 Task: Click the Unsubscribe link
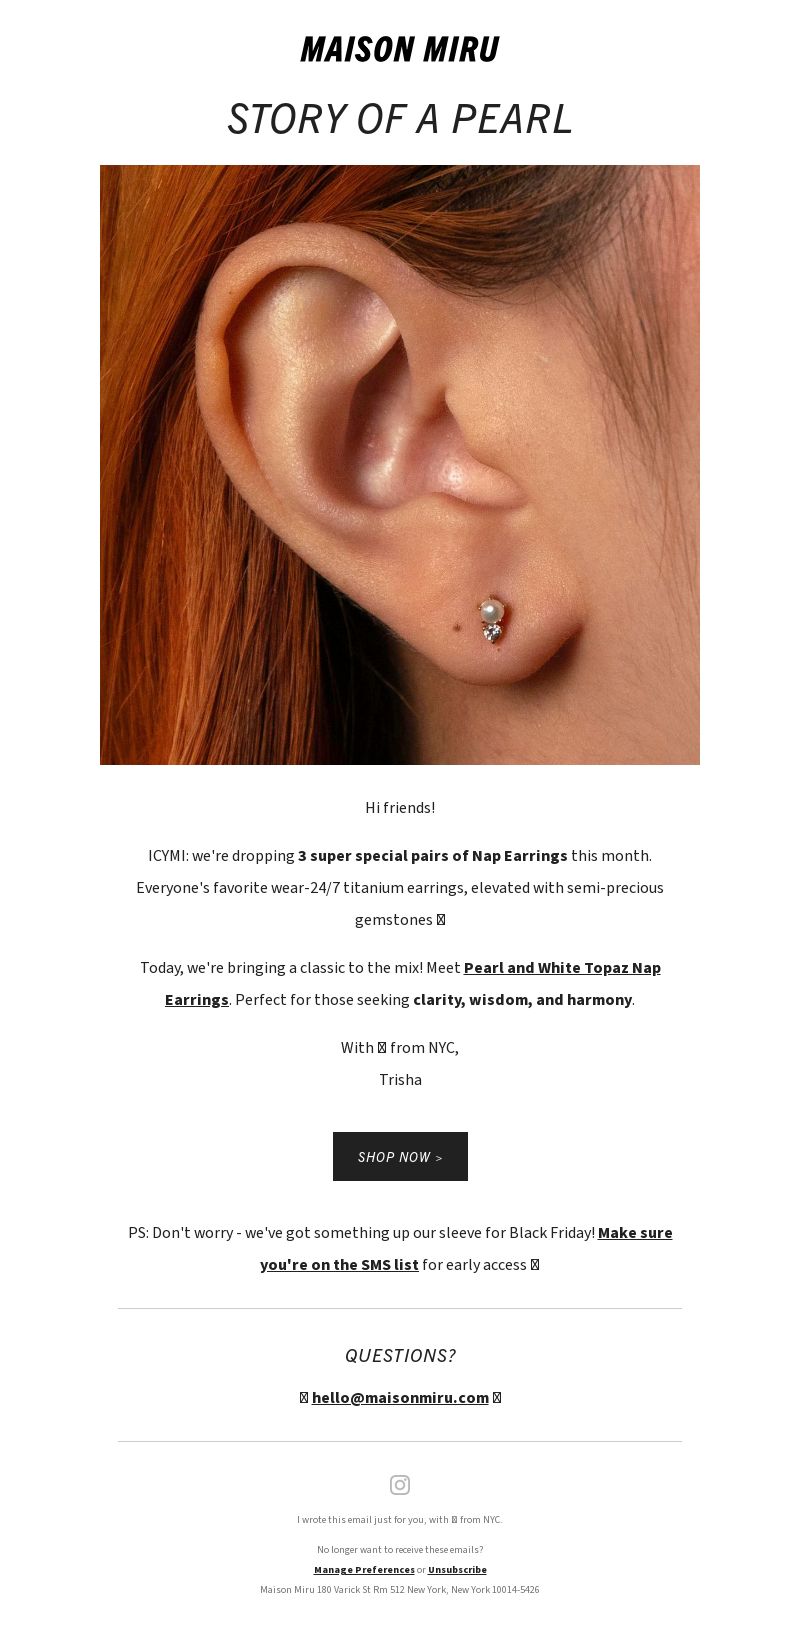point(457,1570)
